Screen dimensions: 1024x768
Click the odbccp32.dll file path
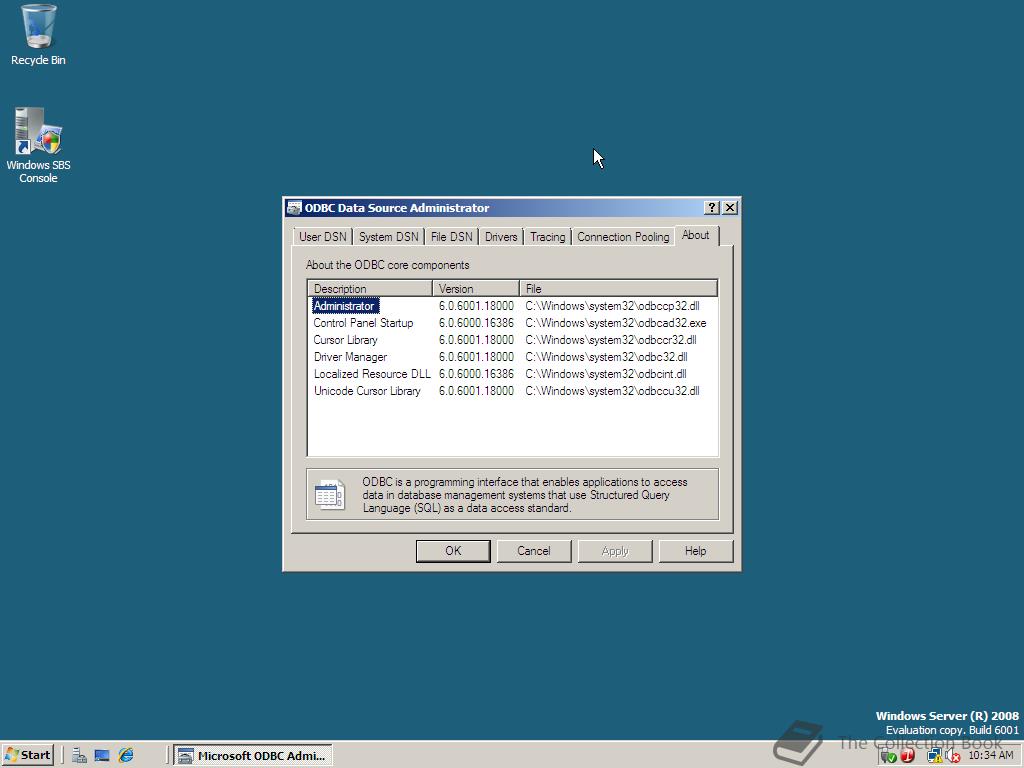pyautogui.click(x=612, y=306)
